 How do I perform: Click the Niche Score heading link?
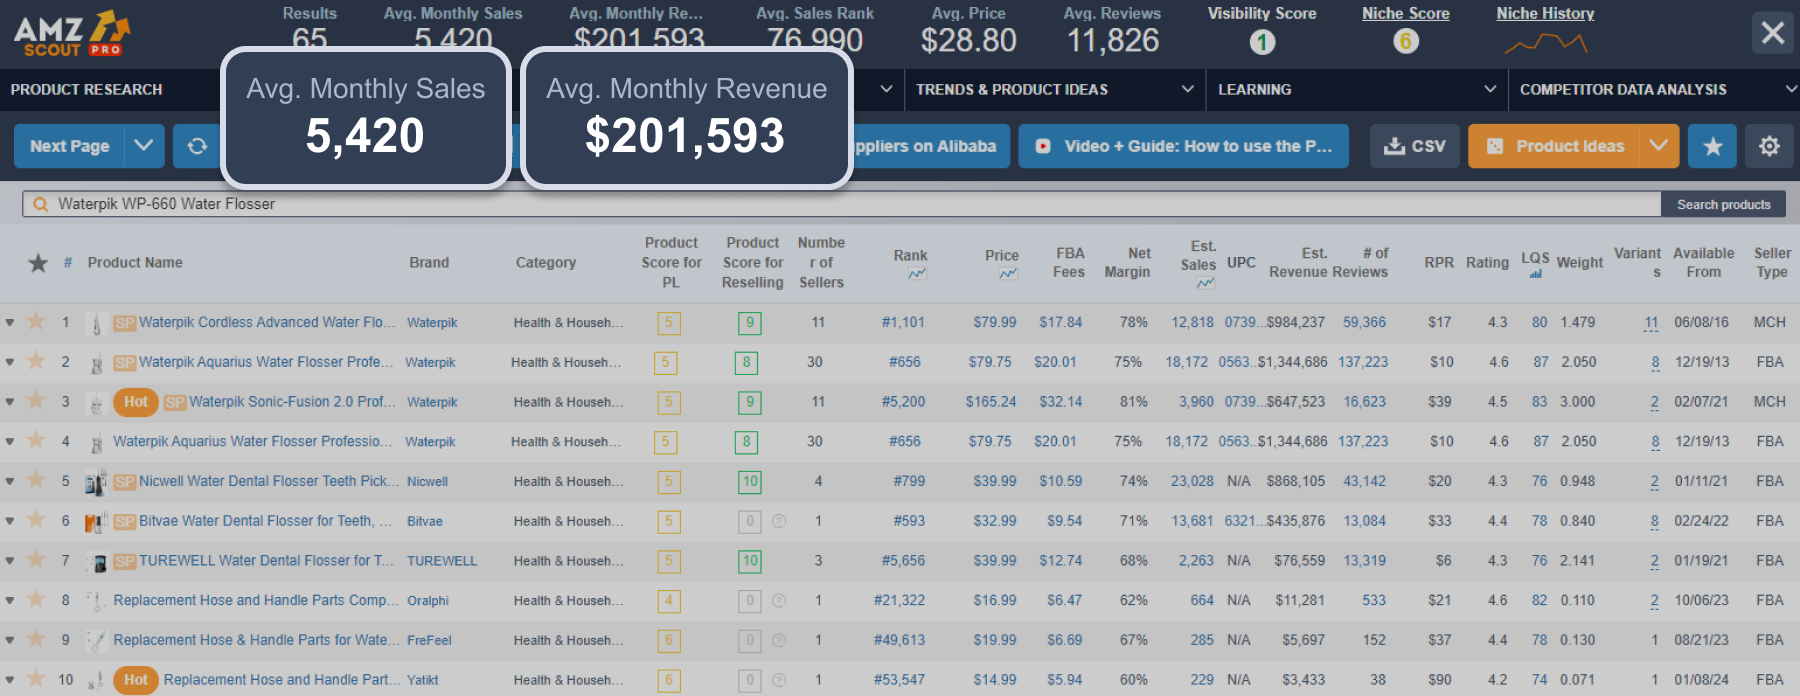tap(1406, 13)
